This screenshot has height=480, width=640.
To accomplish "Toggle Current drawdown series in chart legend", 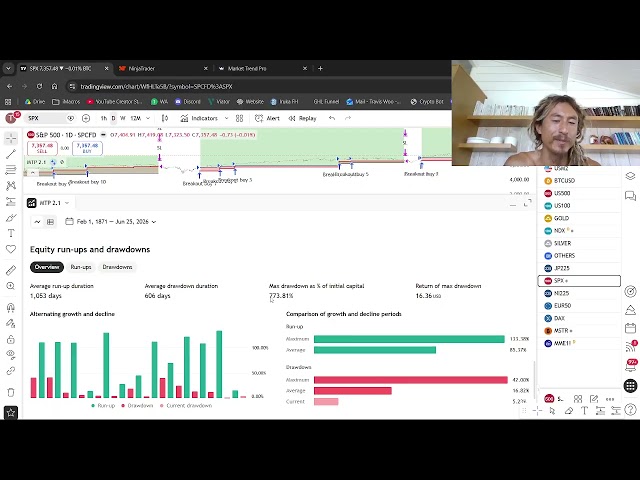I will point(186,406).
